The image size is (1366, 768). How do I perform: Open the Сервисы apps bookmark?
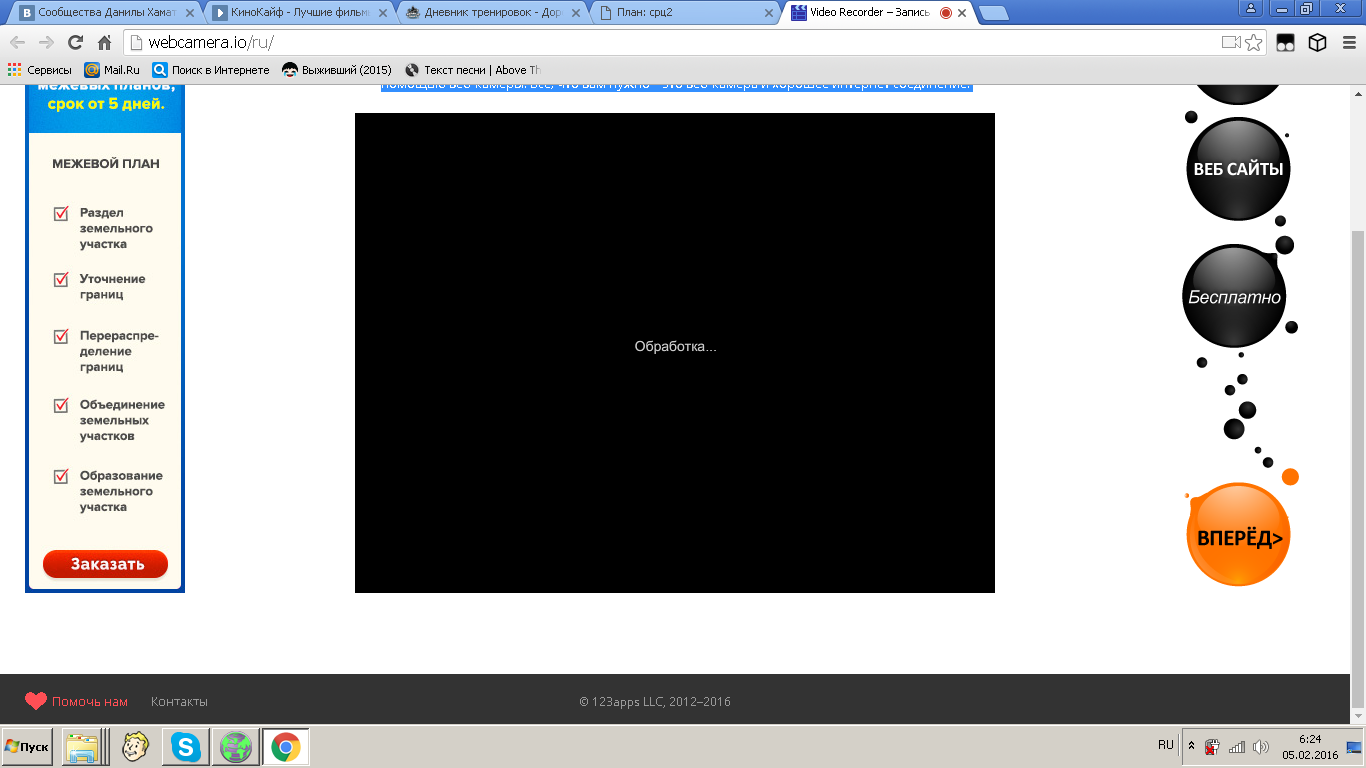(x=40, y=70)
